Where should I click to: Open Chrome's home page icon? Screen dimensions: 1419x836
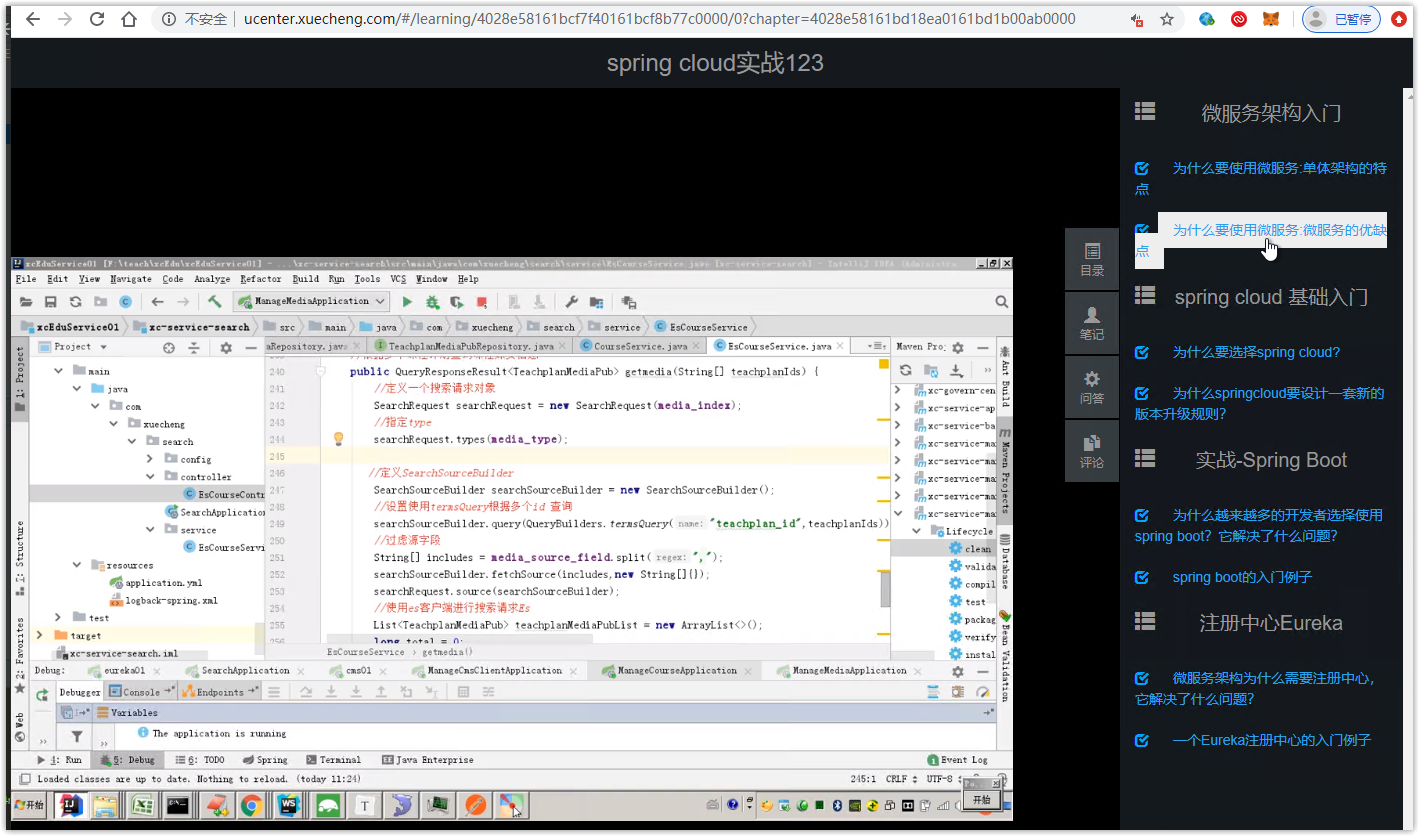tap(129, 19)
